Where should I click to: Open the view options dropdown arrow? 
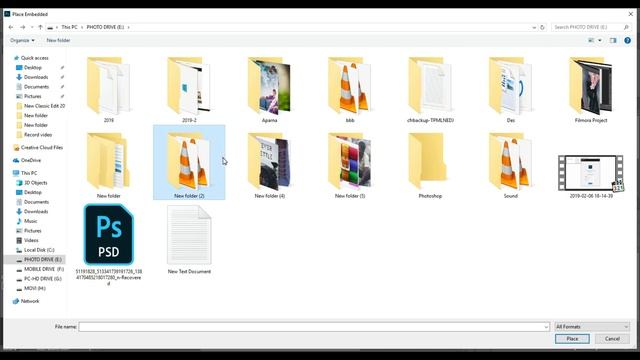tap(600, 40)
